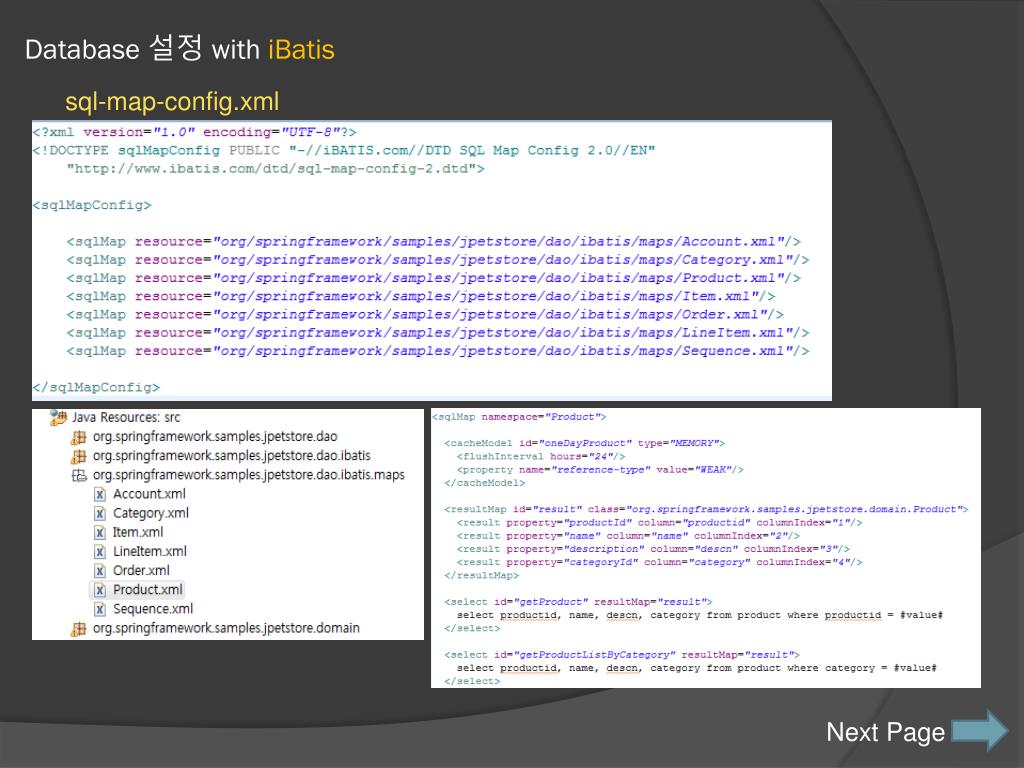
Task: Select org.springframework.samples.jpetstore.domain package label
Action: pyautogui.click(x=226, y=628)
